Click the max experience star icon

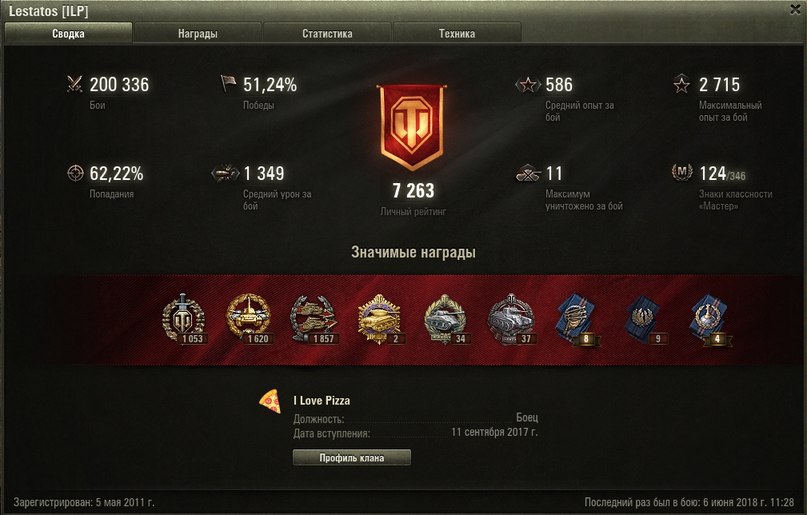tap(681, 84)
